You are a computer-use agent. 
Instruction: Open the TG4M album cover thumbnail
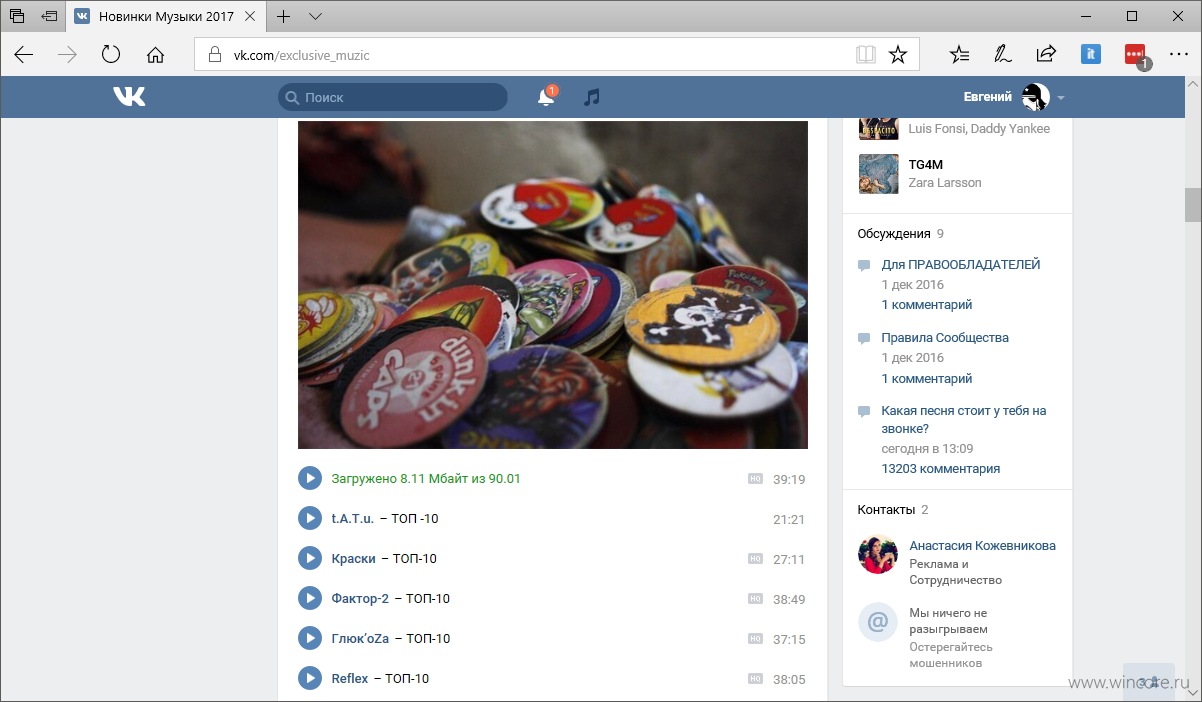tap(878, 174)
